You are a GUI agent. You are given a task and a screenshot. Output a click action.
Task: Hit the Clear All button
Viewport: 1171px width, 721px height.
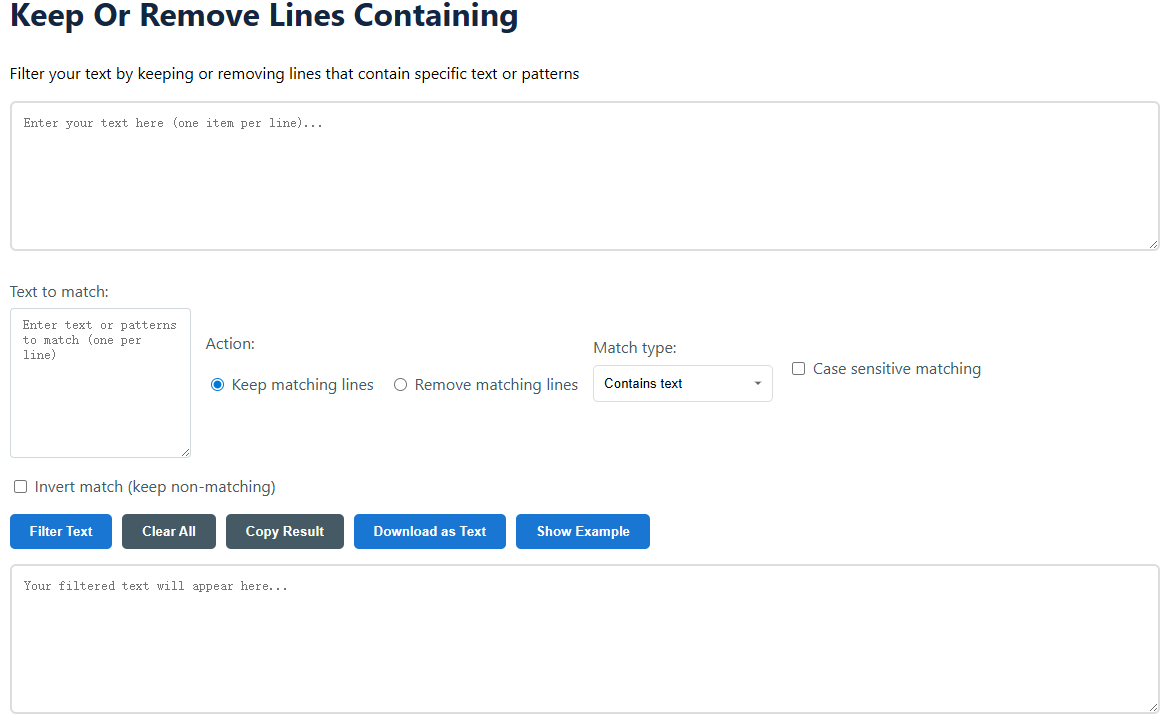point(169,532)
